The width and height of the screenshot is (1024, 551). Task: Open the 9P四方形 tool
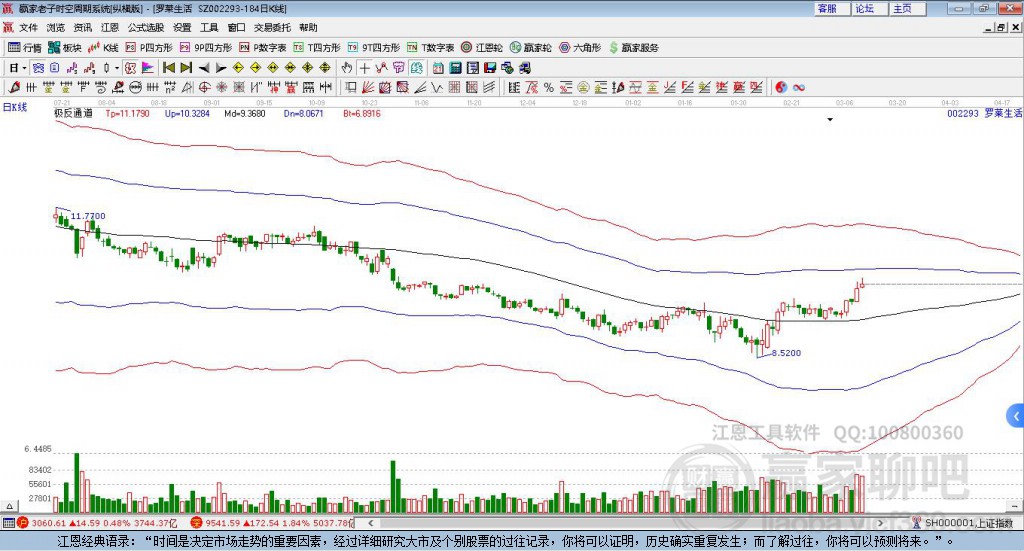pos(206,48)
